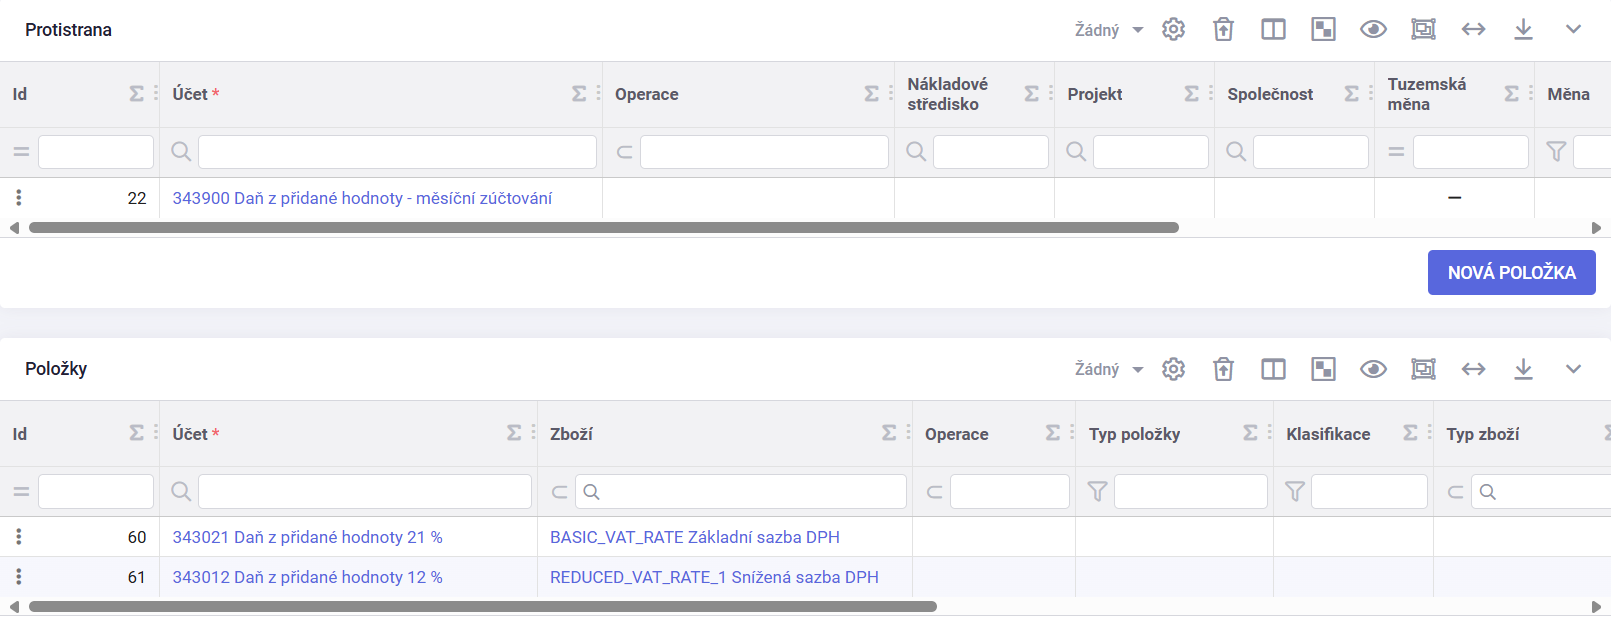Click sum icon in Protistrana Účet column header
Image resolution: width=1611 pixels, height=617 pixels.
pyautogui.click(x=579, y=94)
